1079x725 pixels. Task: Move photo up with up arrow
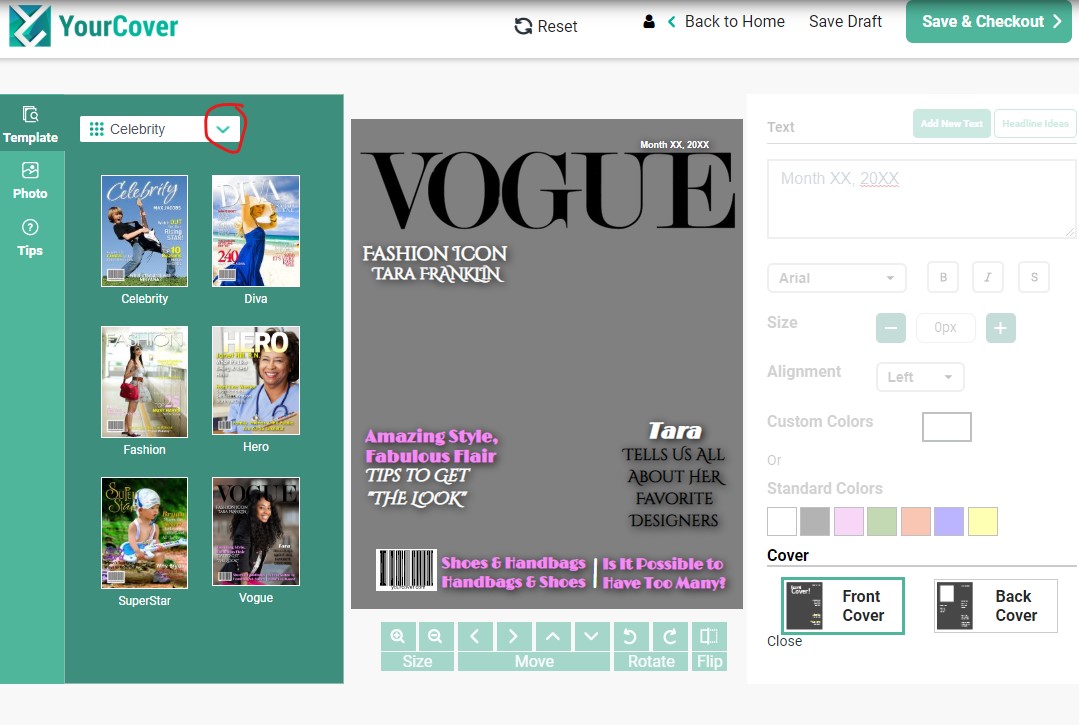pyautogui.click(x=553, y=636)
